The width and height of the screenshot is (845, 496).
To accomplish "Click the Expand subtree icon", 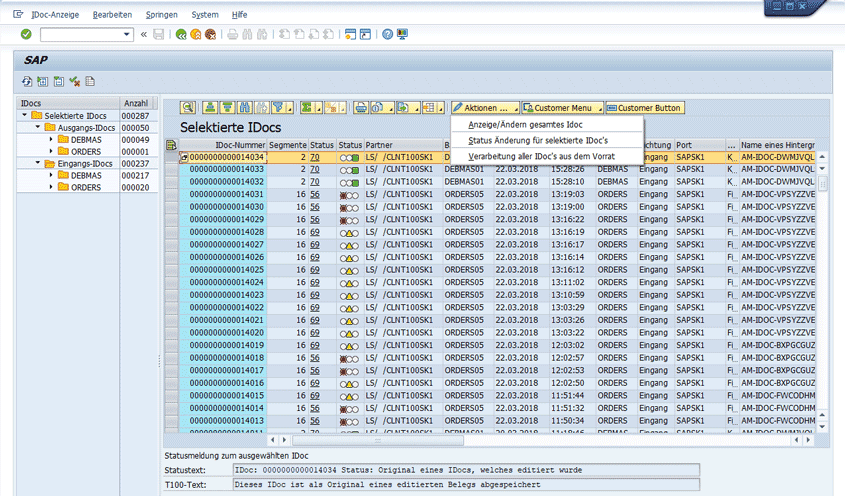I will (43, 81).
